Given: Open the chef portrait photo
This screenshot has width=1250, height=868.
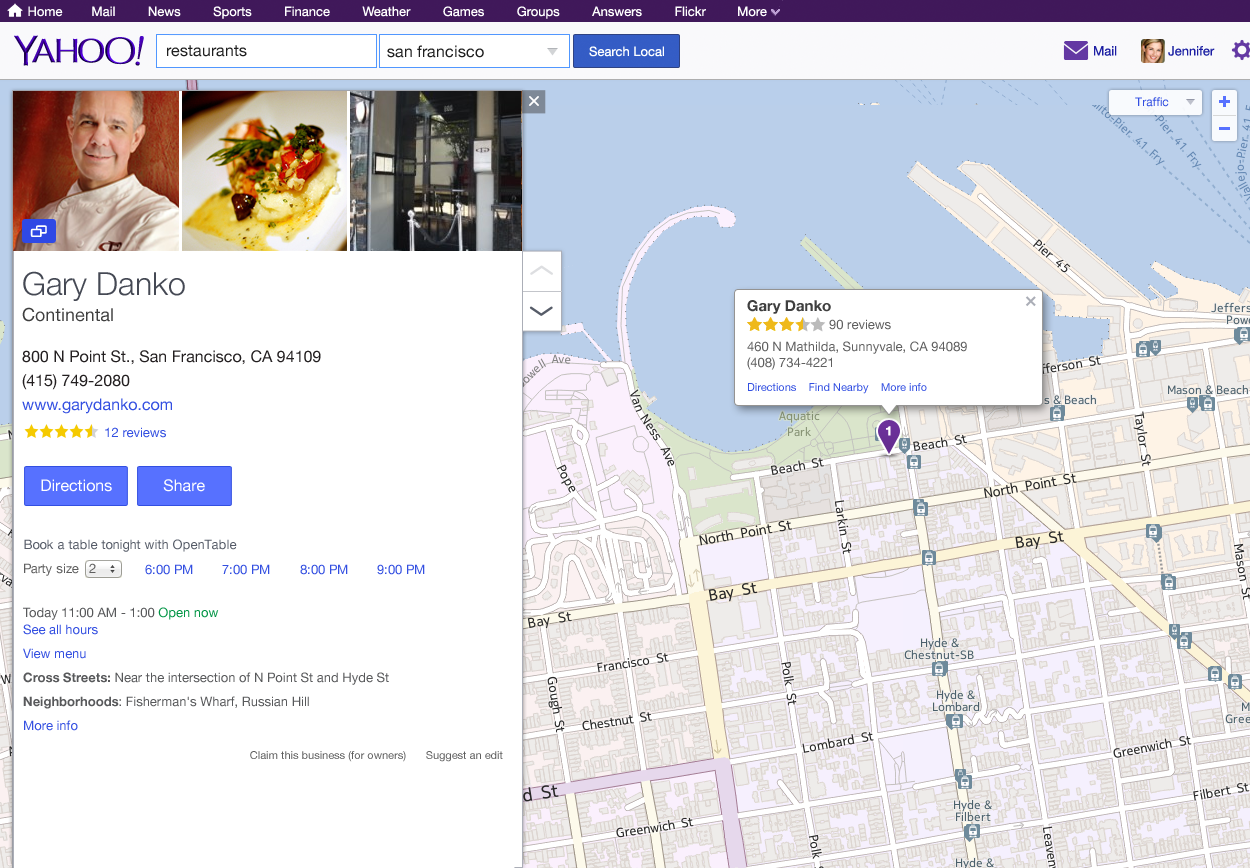Looking at the screenshot, I should pyautogui.click(x=96, y=171).
